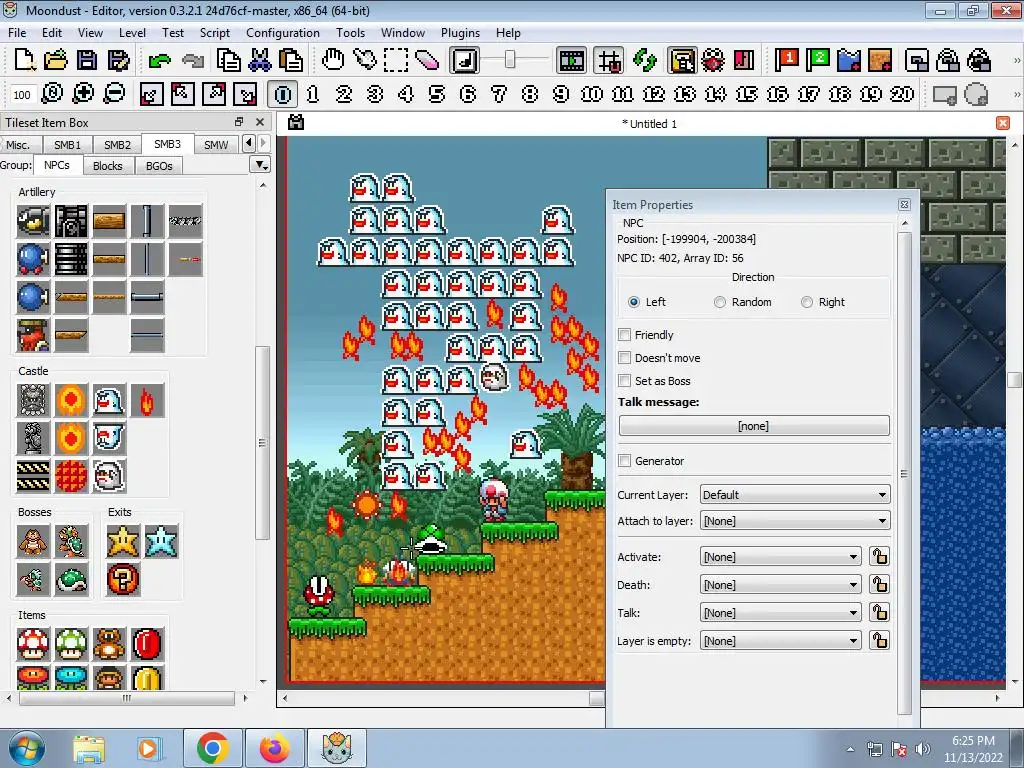The width and height of the screenshot is (1024, 768).
Task: Toggle the animation film icon
Action: [x=571, y=61]
